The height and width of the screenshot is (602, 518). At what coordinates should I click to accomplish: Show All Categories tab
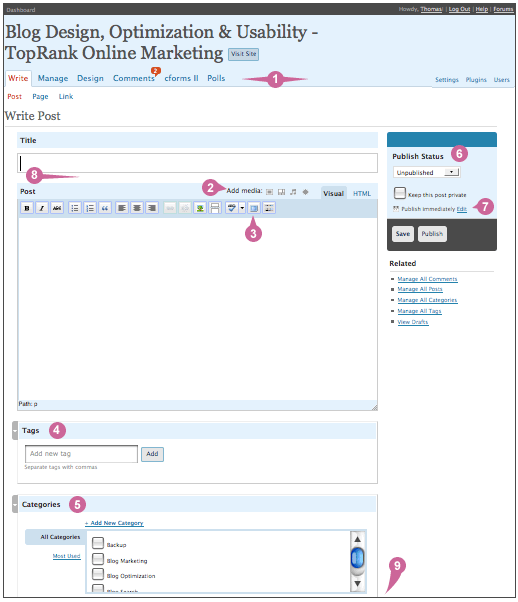tap(56, 537)
